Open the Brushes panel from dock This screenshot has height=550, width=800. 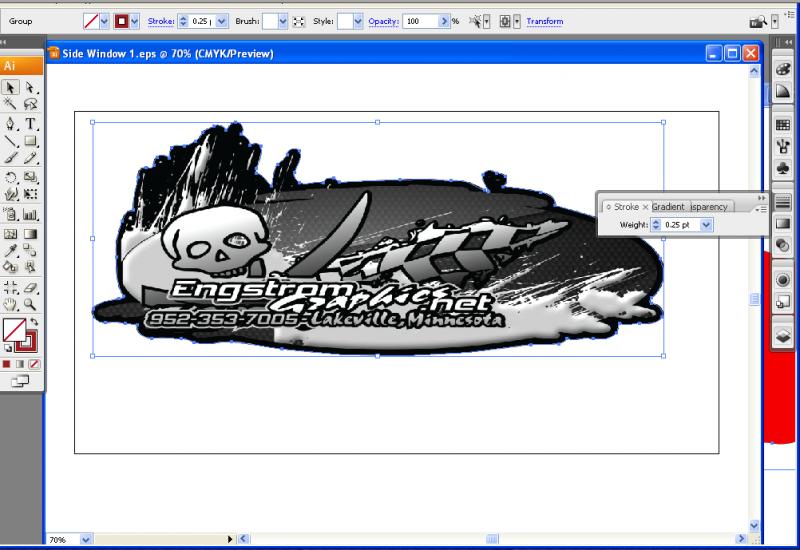click(783, 146)
